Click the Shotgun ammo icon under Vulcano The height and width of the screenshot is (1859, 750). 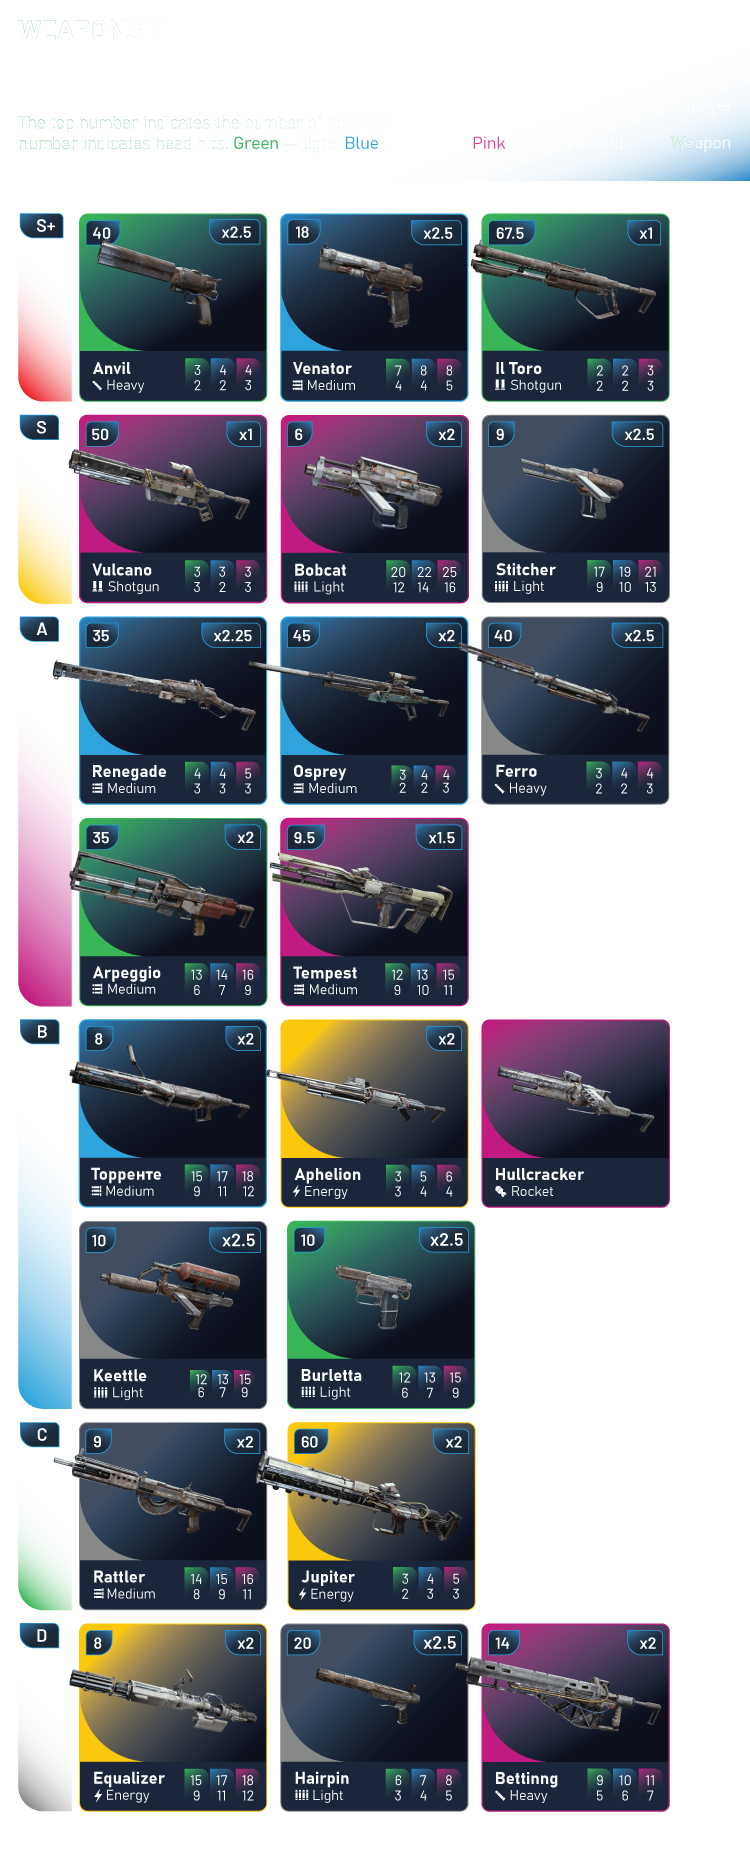[98, 587]
